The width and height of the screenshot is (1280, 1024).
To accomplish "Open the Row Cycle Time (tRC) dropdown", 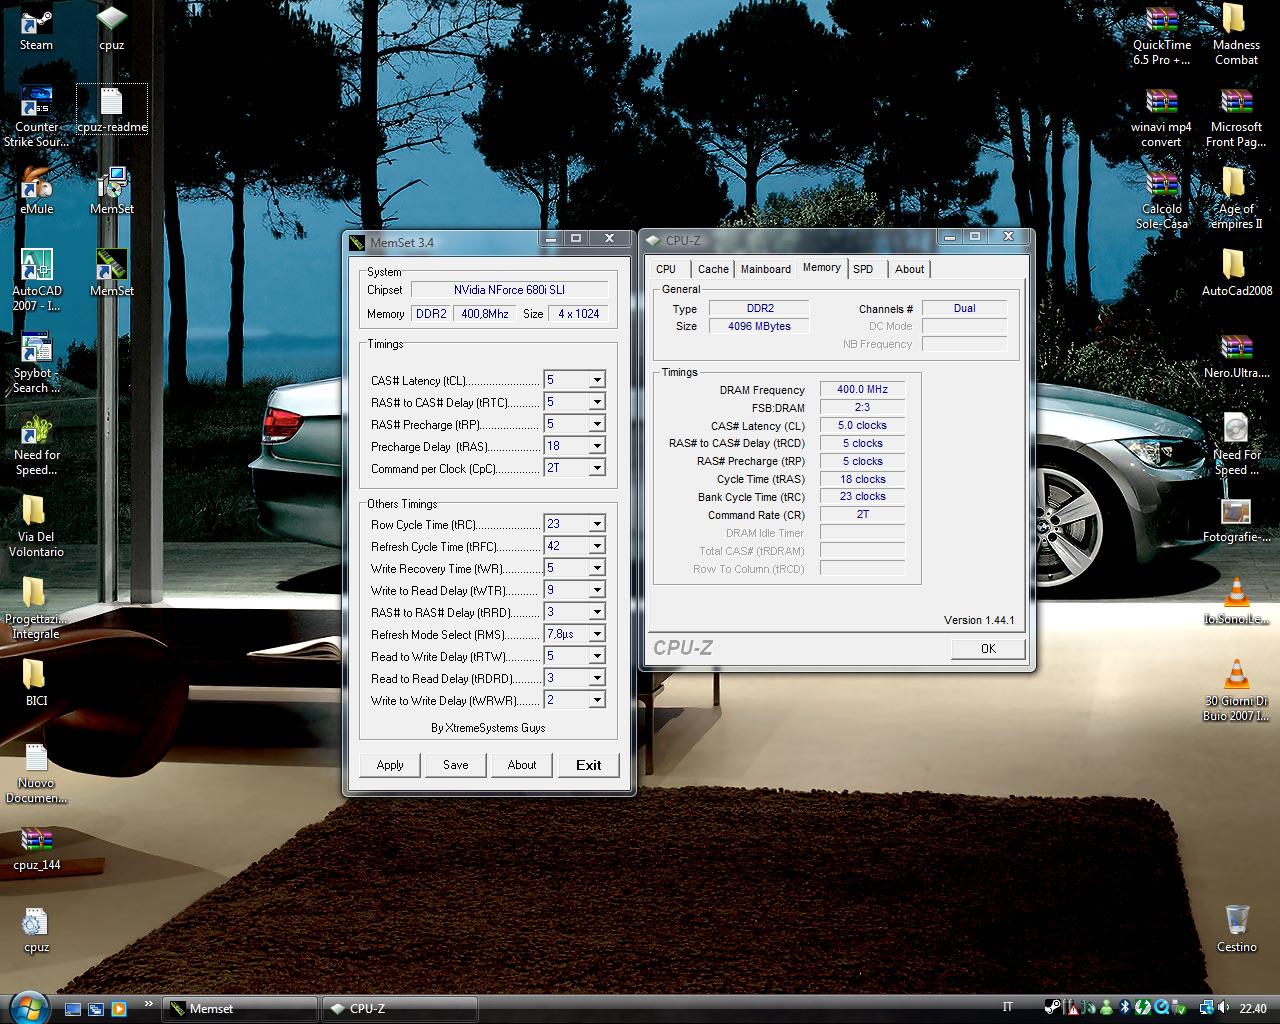I will pos(597,524).
